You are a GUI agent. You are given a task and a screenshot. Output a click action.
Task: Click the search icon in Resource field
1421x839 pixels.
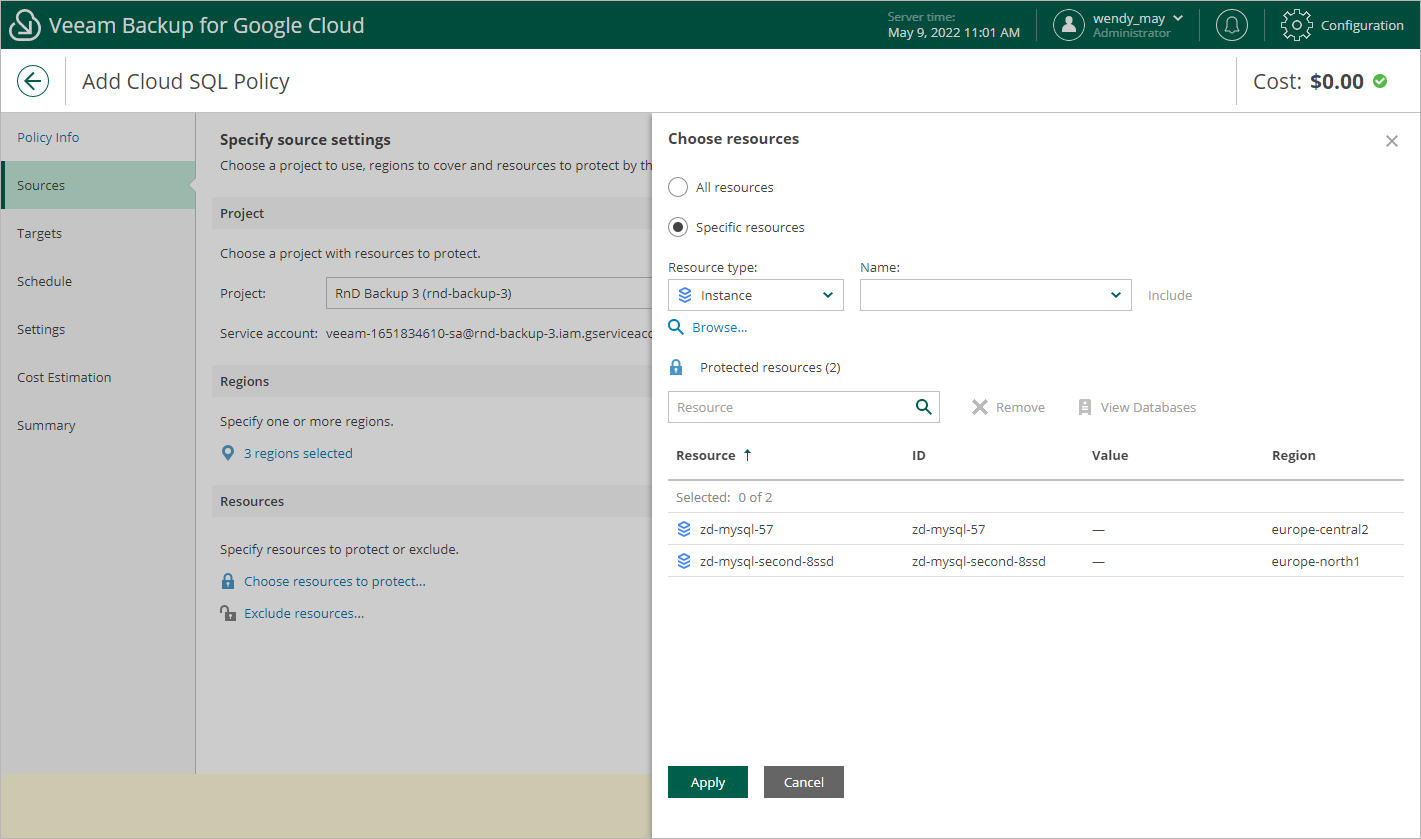pyautogui.click(x=924, y=407)
